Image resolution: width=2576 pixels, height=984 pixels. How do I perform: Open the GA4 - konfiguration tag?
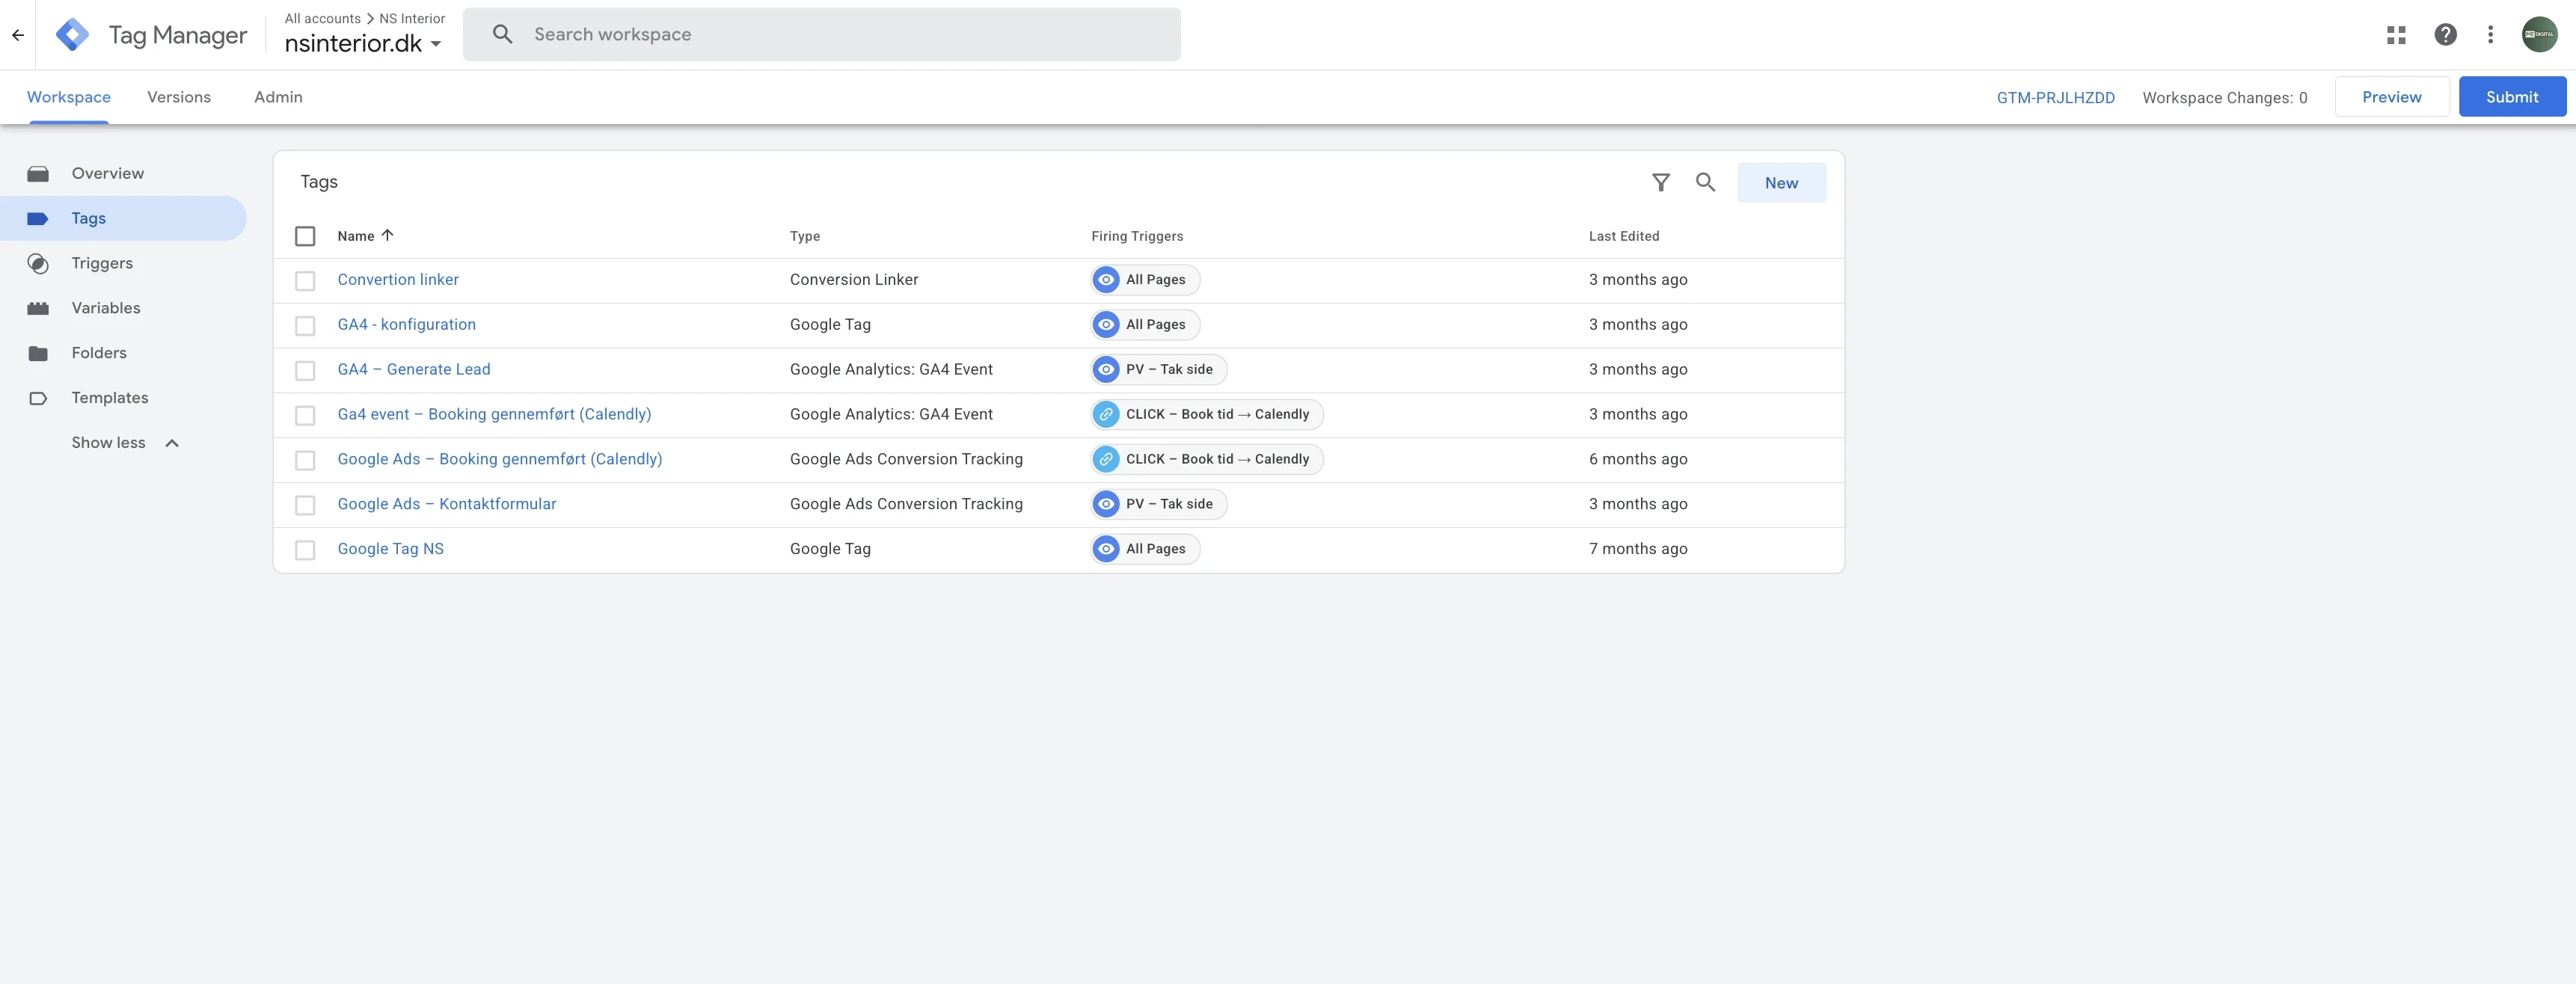407,325
